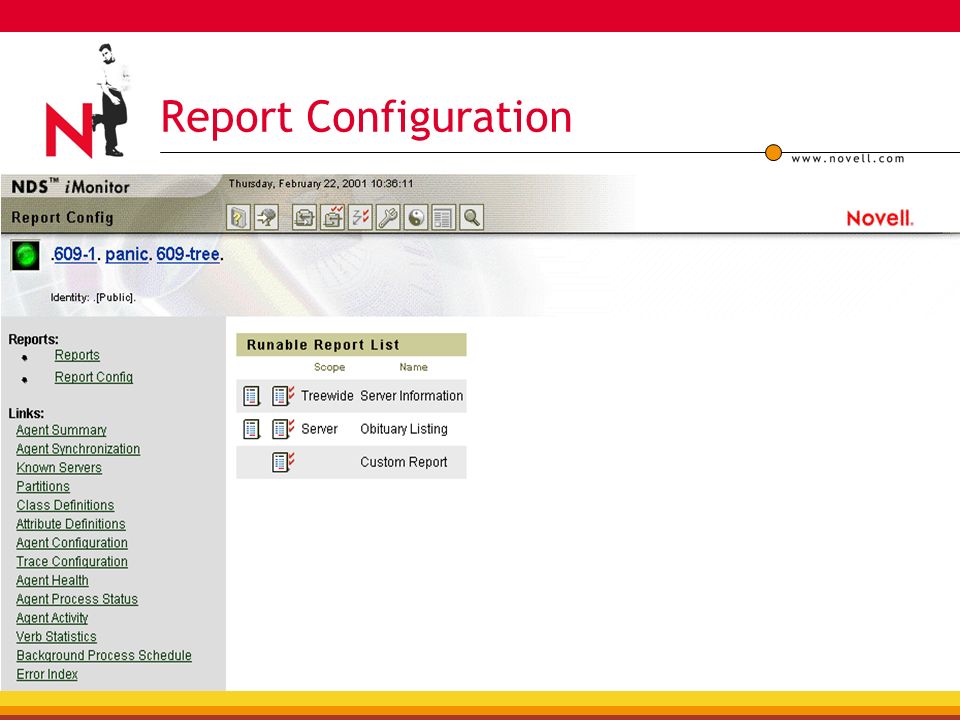Open the Repair wrench icon
Screen dimensions: 960x720
click(x=388, y=217)
